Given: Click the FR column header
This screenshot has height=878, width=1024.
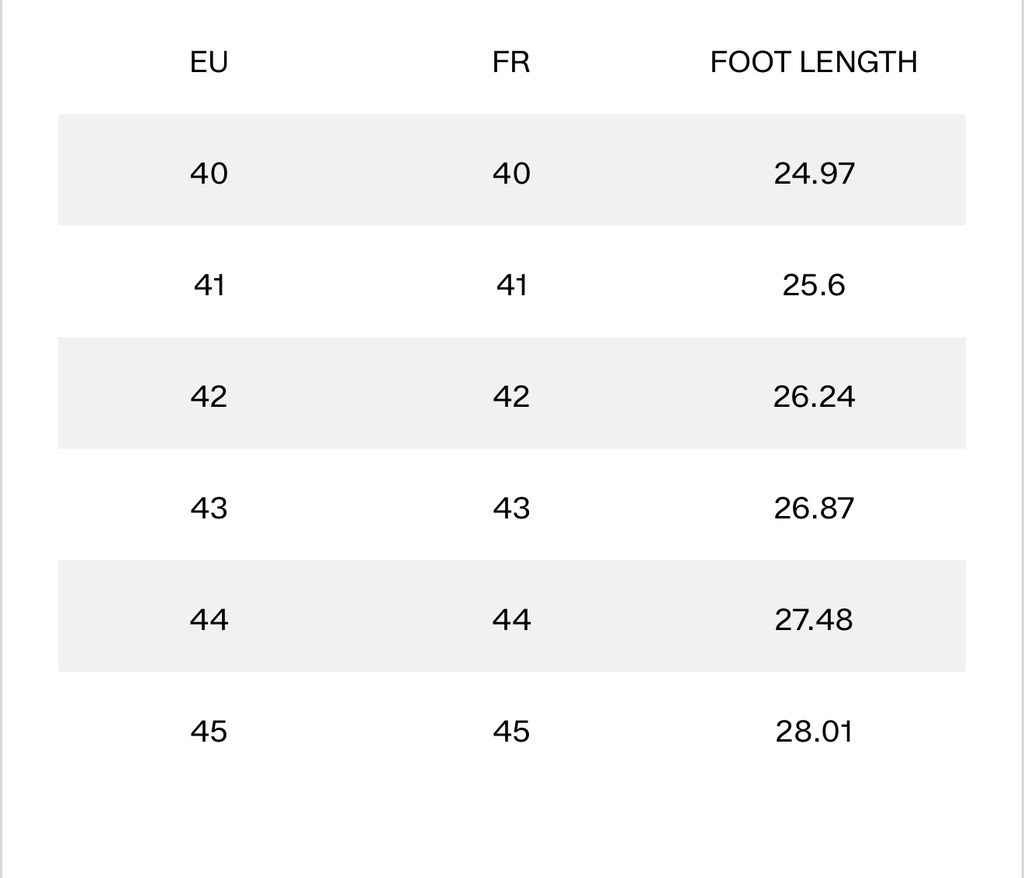Looking at the screenshot, I should tap(511, 62).
